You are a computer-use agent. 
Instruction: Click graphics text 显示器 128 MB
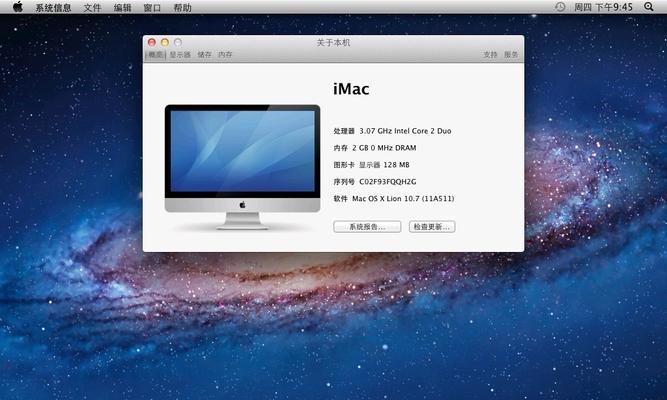[x=384, y=165]
